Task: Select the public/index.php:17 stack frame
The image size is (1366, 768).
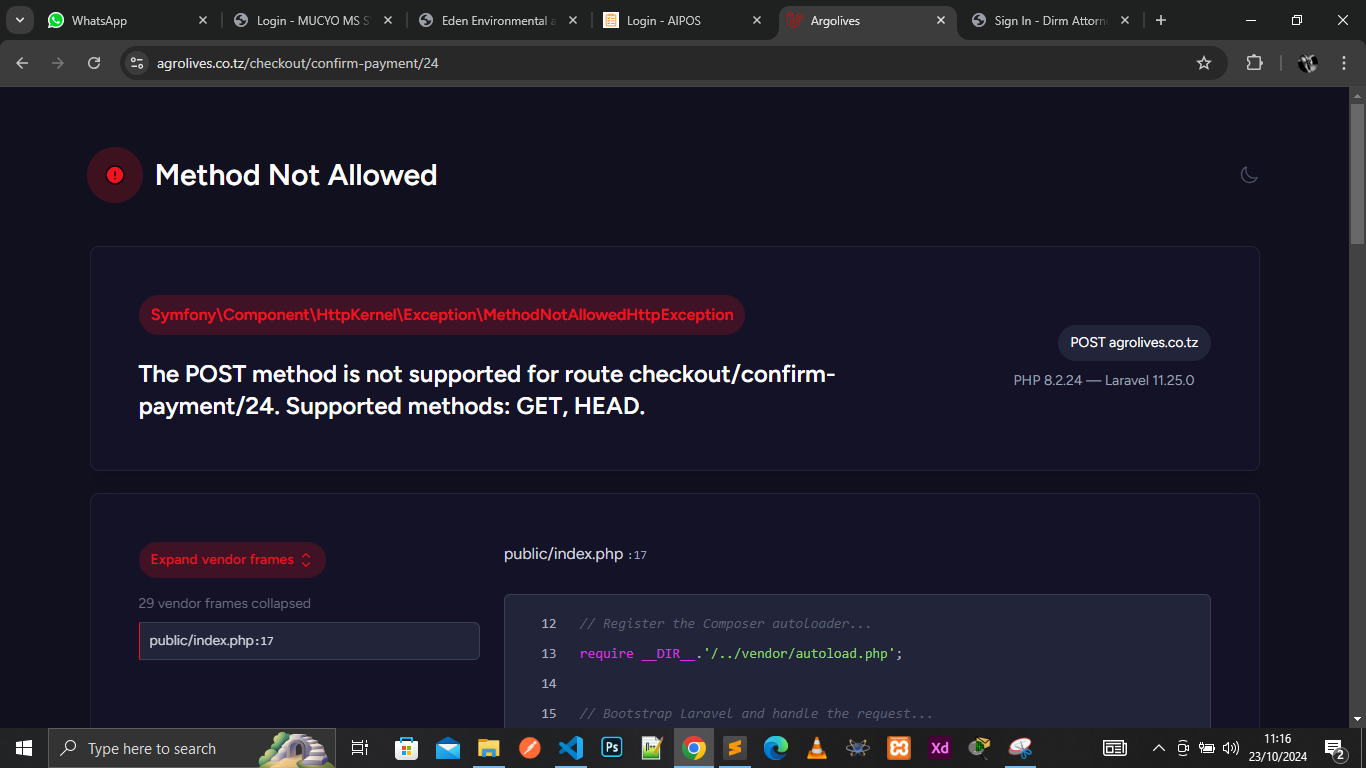Action: click(x=309, y=641)
